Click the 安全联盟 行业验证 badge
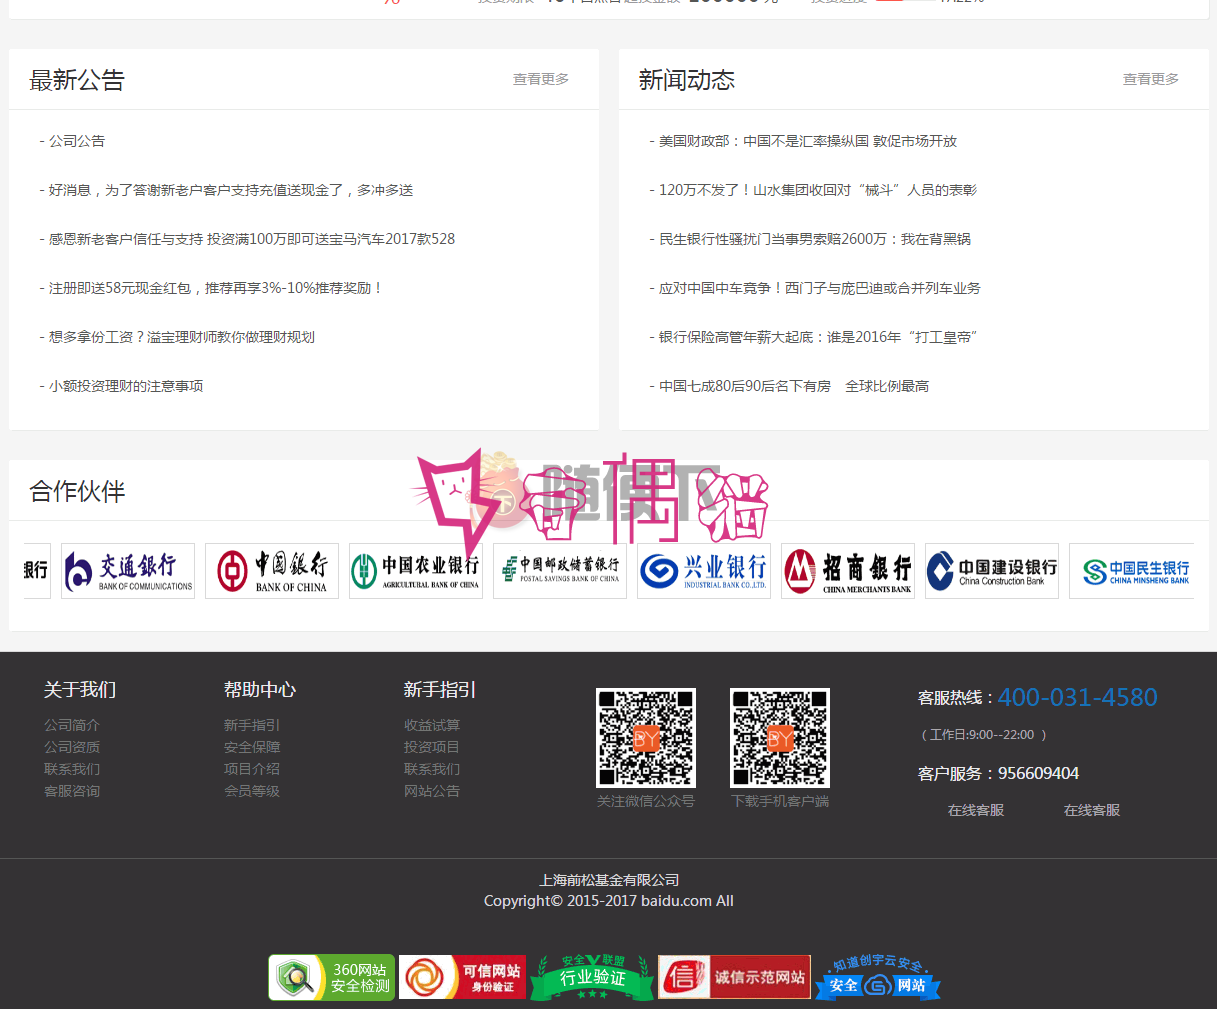This screenshot has height=1009, width=1217. [592, 977]
